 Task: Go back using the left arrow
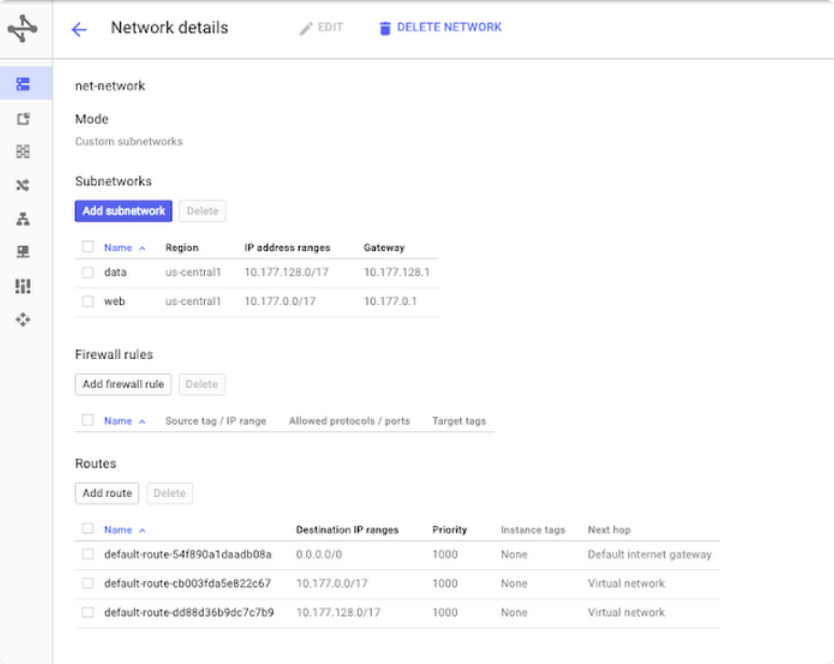point(79,29)
